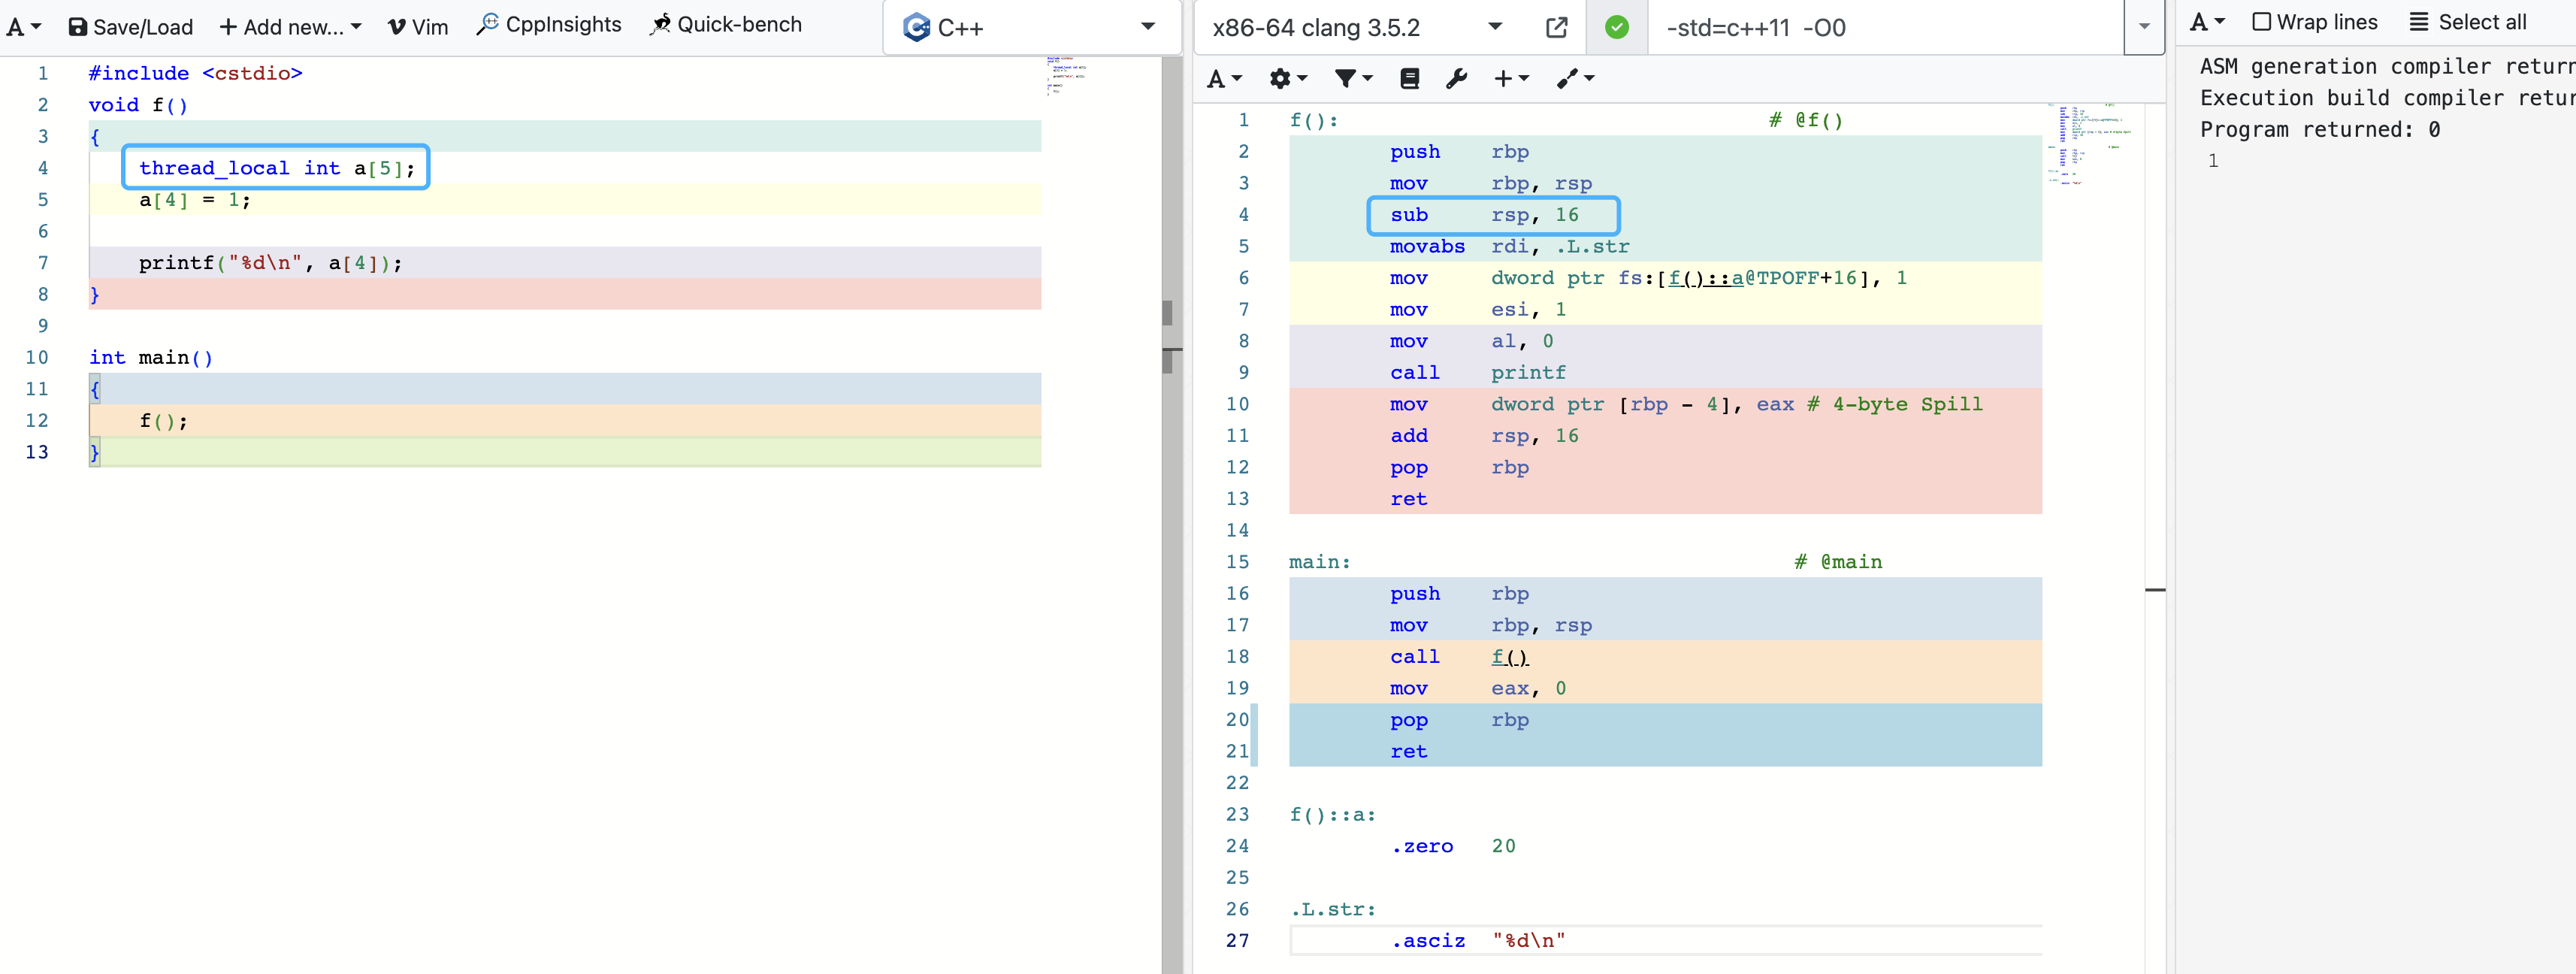The height and width of the screenshot is (974, 2576).
Task: Click the download/save icon in ASM panel
Action: coord(1410,77)
